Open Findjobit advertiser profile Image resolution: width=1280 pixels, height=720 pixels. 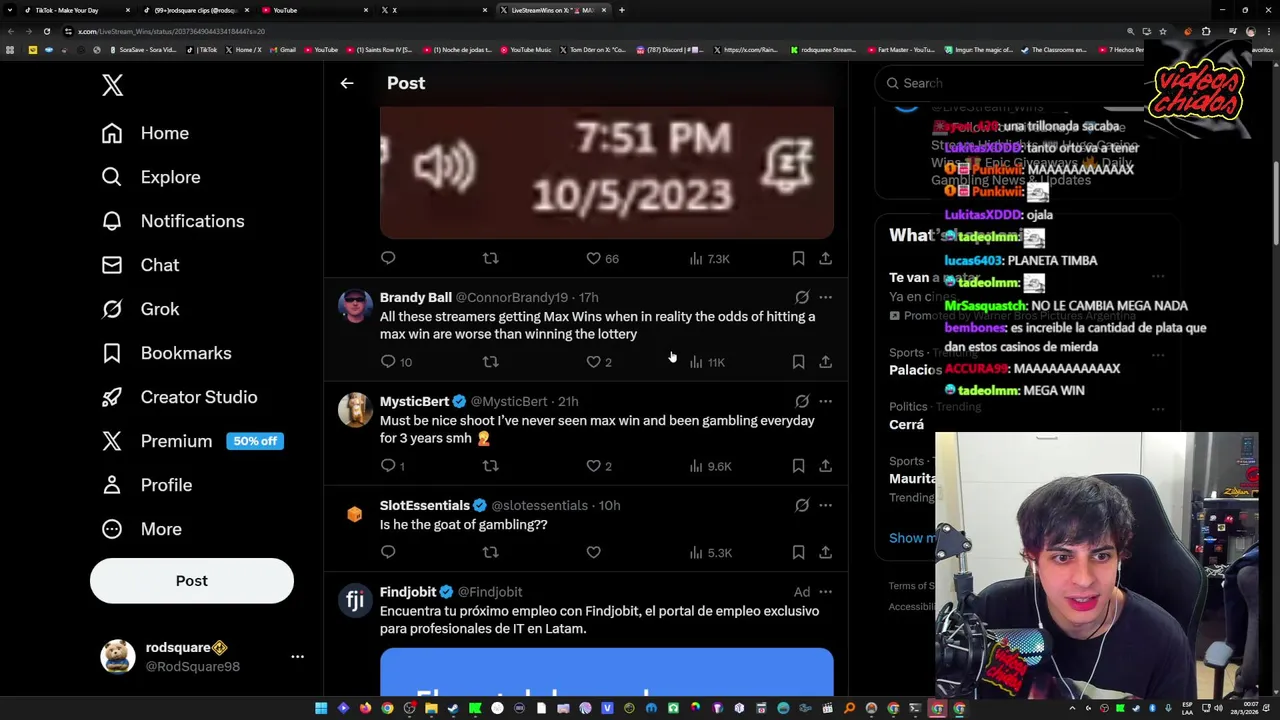click(x=408, y=592)
